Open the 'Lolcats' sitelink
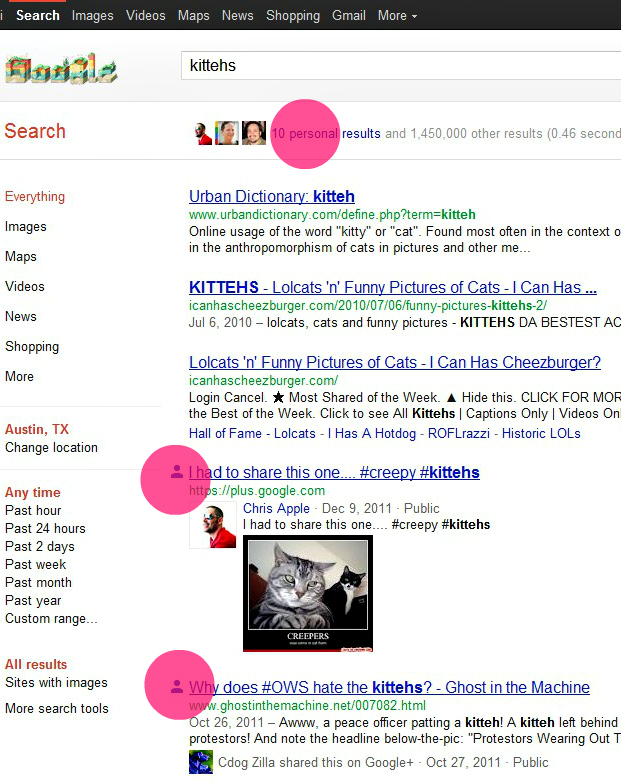Image resolution: width=621 pixels, height=781 pixels. click(x=295, y=433)
